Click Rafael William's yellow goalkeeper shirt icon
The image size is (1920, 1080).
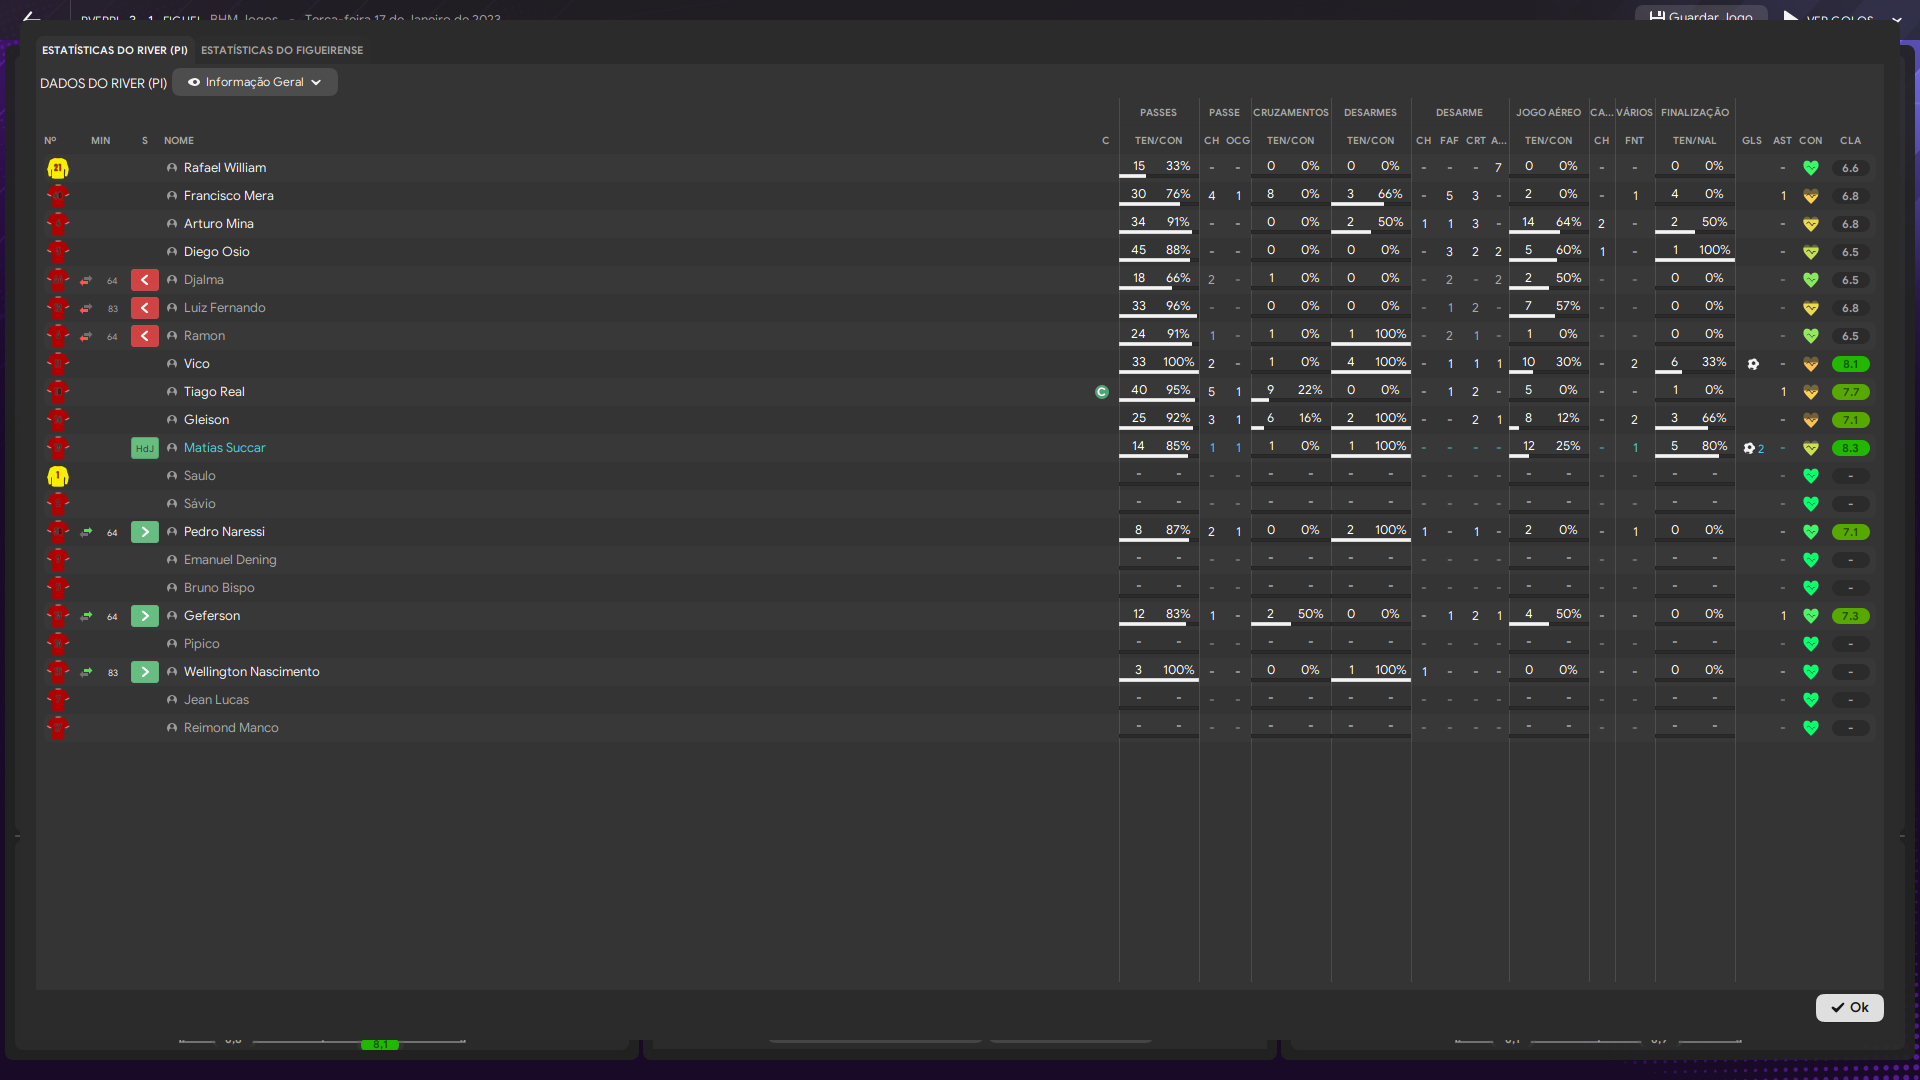pyautogui.click(x=58, y=168)
